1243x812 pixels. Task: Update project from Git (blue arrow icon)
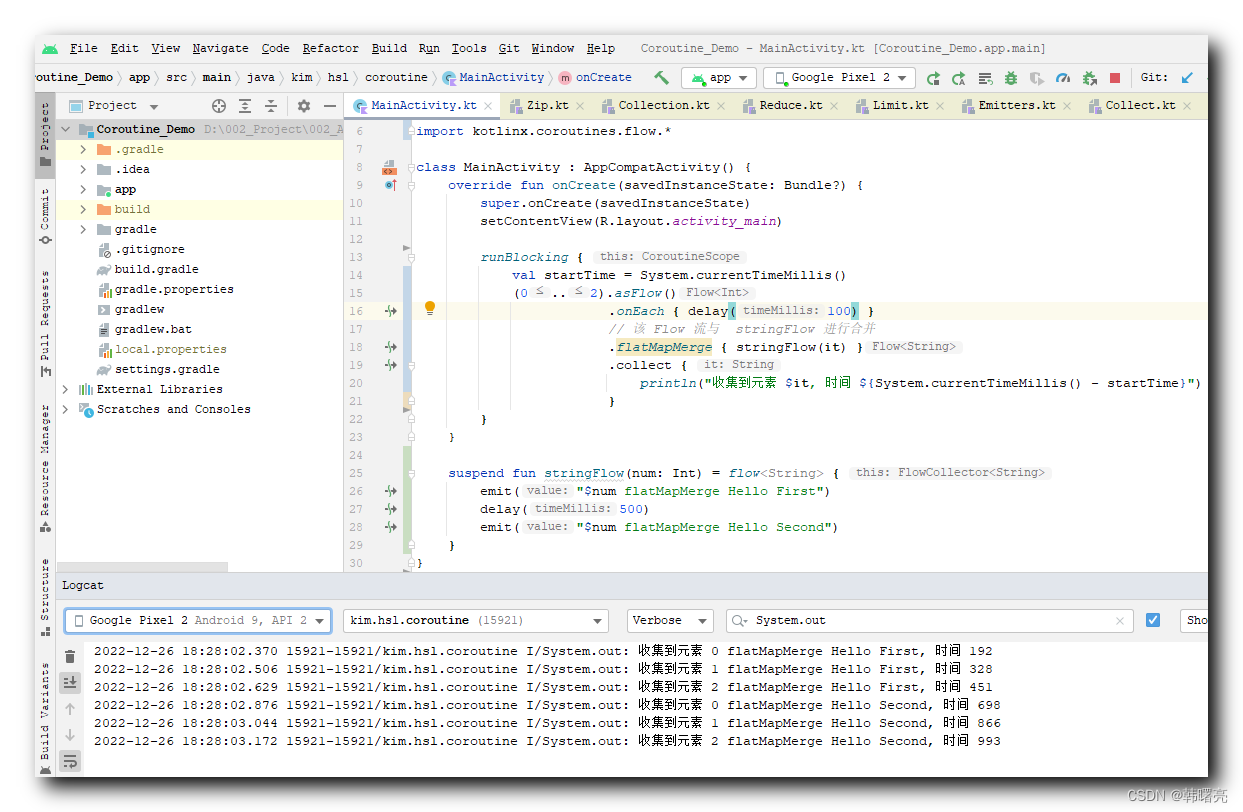coord(1187,77)
